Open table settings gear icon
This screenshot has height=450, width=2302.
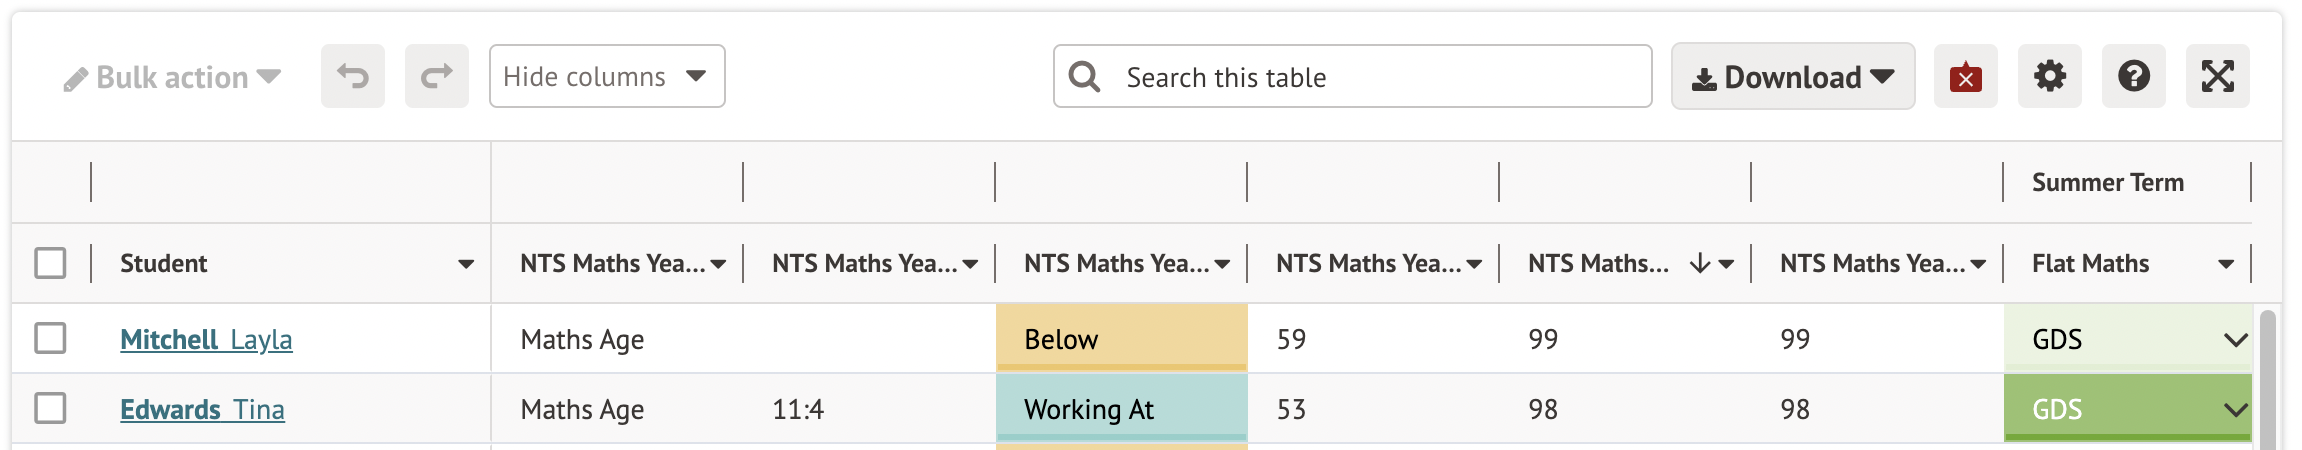pos(2049,76)
